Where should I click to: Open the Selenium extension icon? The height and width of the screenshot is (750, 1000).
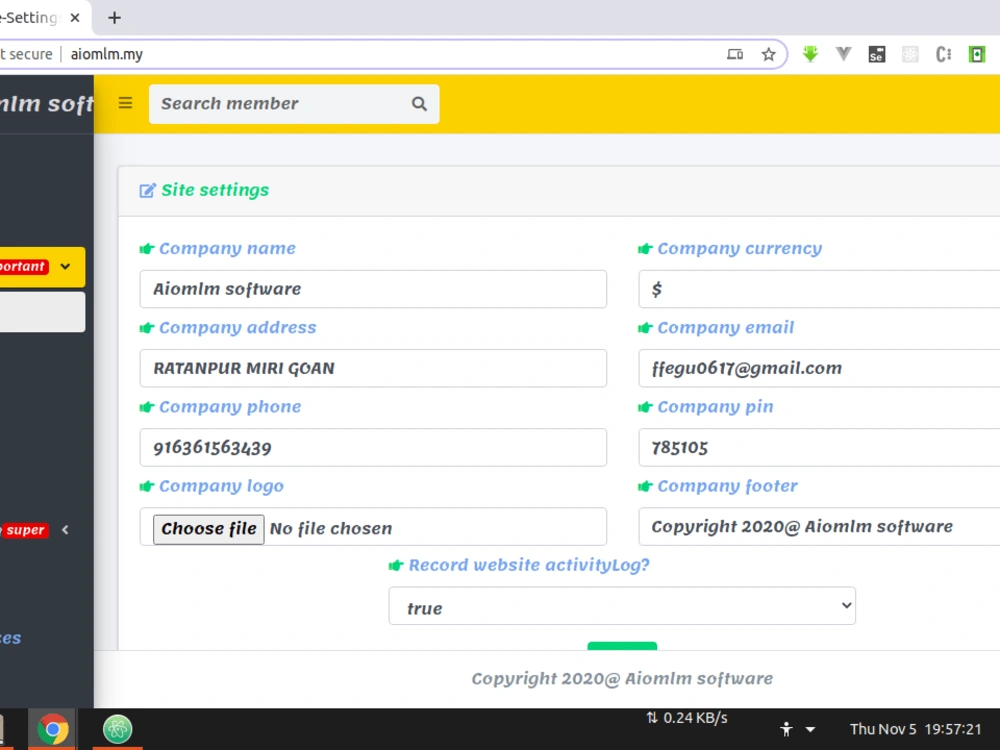point(877,54)
